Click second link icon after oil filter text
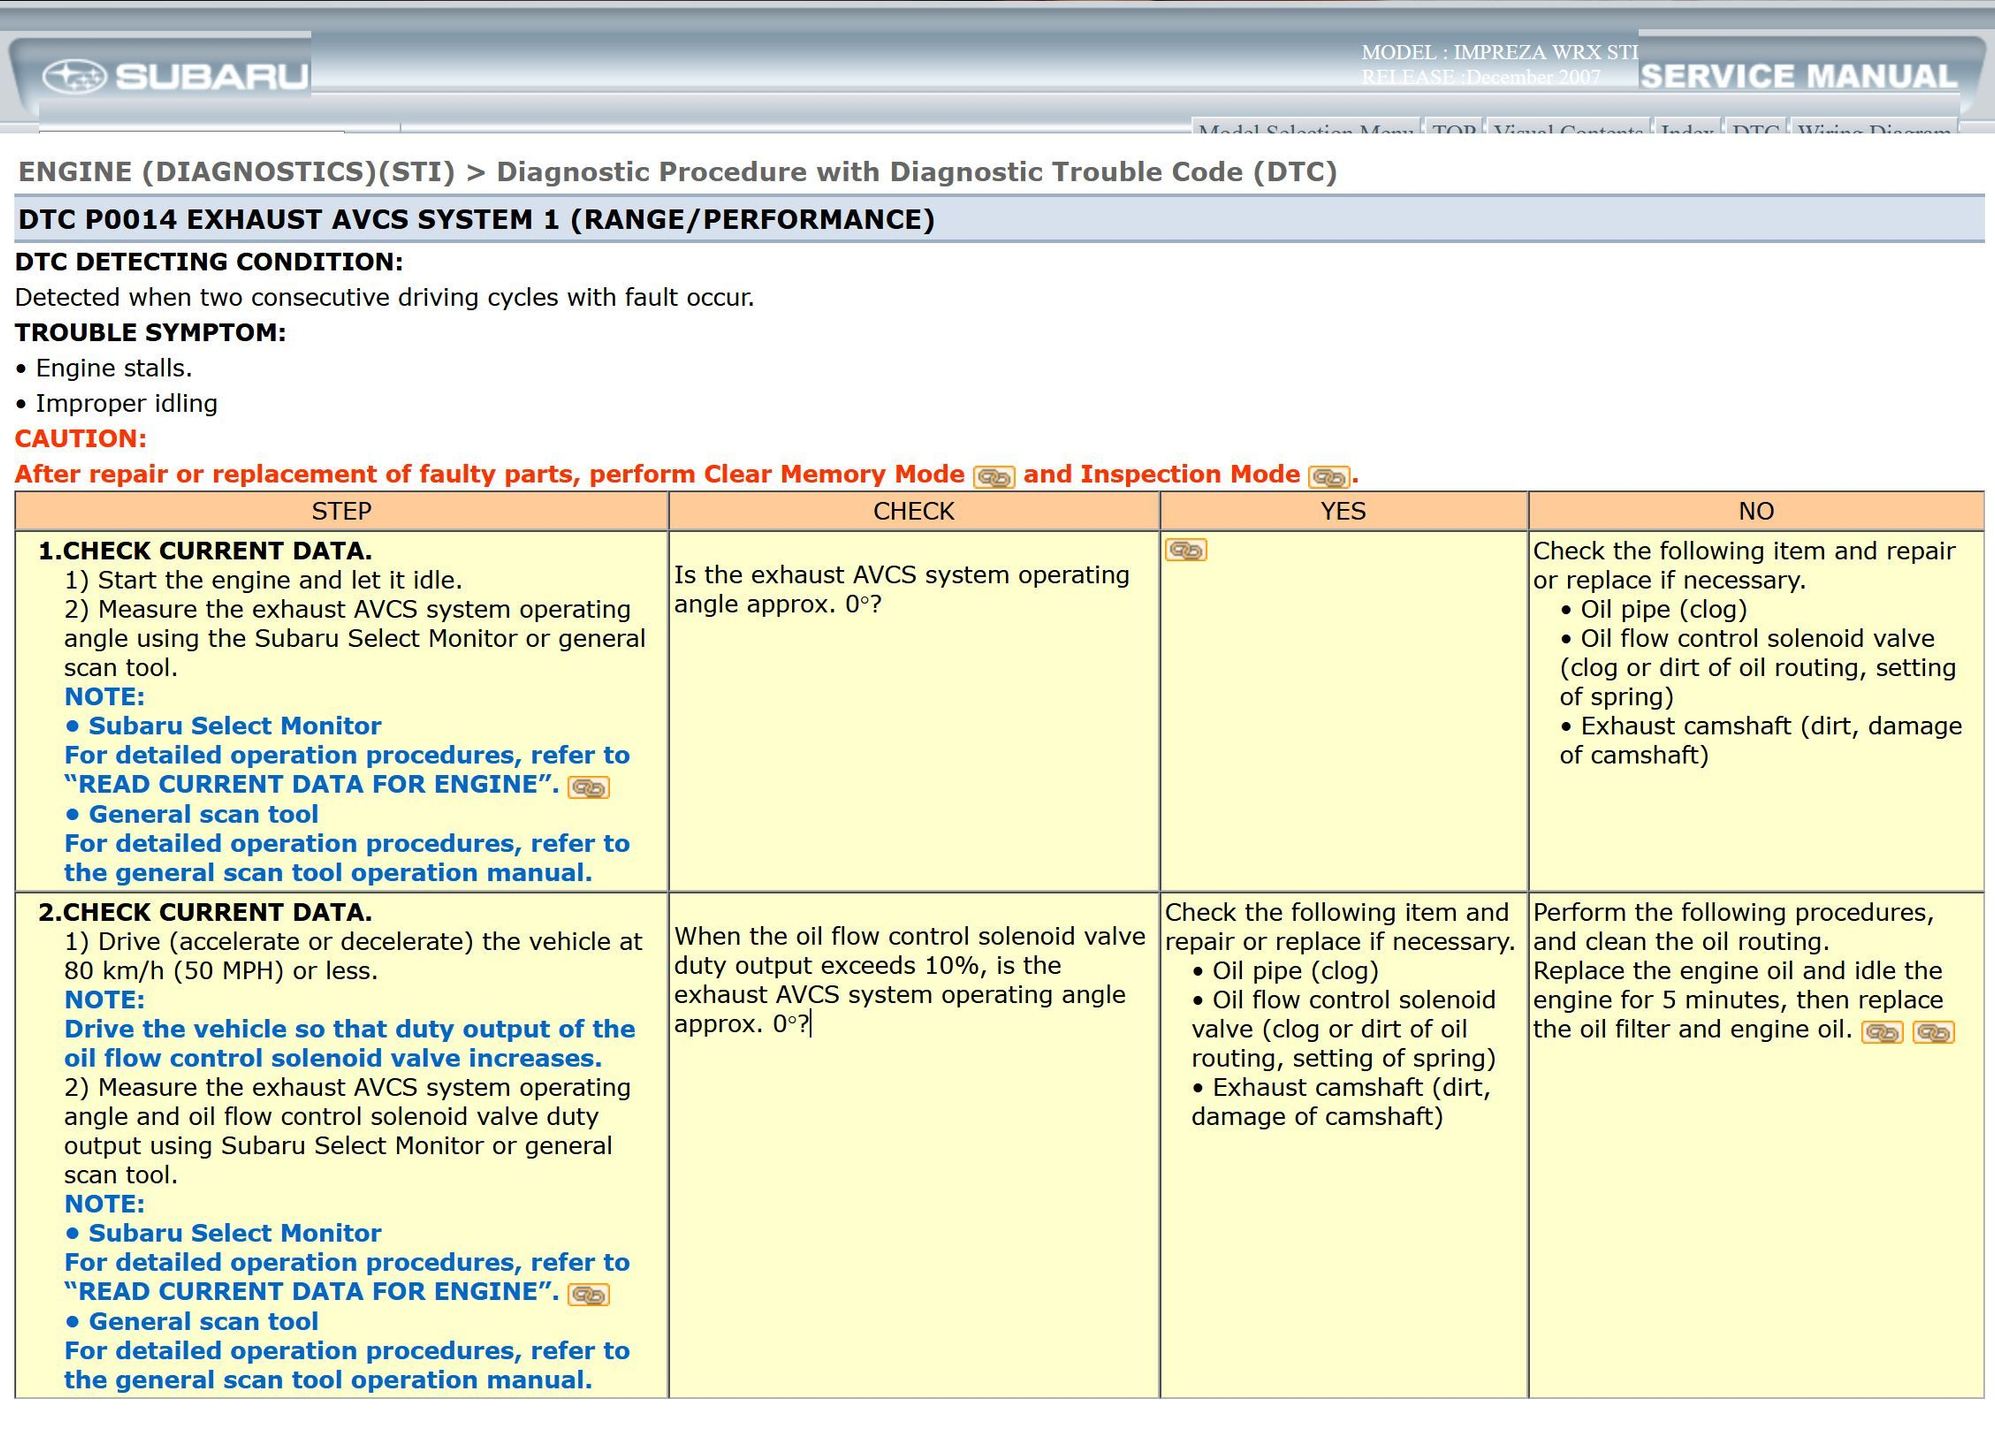 click(1933, 1032)
